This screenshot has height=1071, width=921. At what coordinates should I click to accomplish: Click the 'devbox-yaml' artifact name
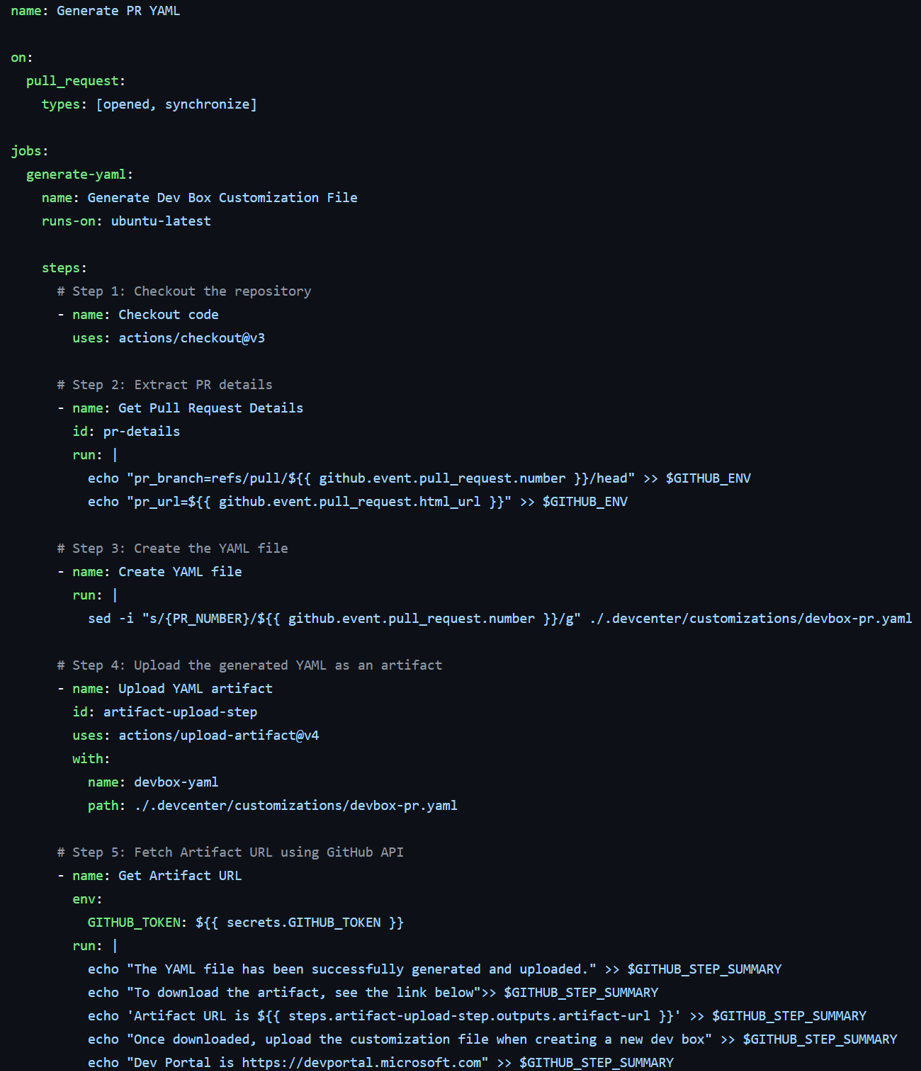(176, 782)
